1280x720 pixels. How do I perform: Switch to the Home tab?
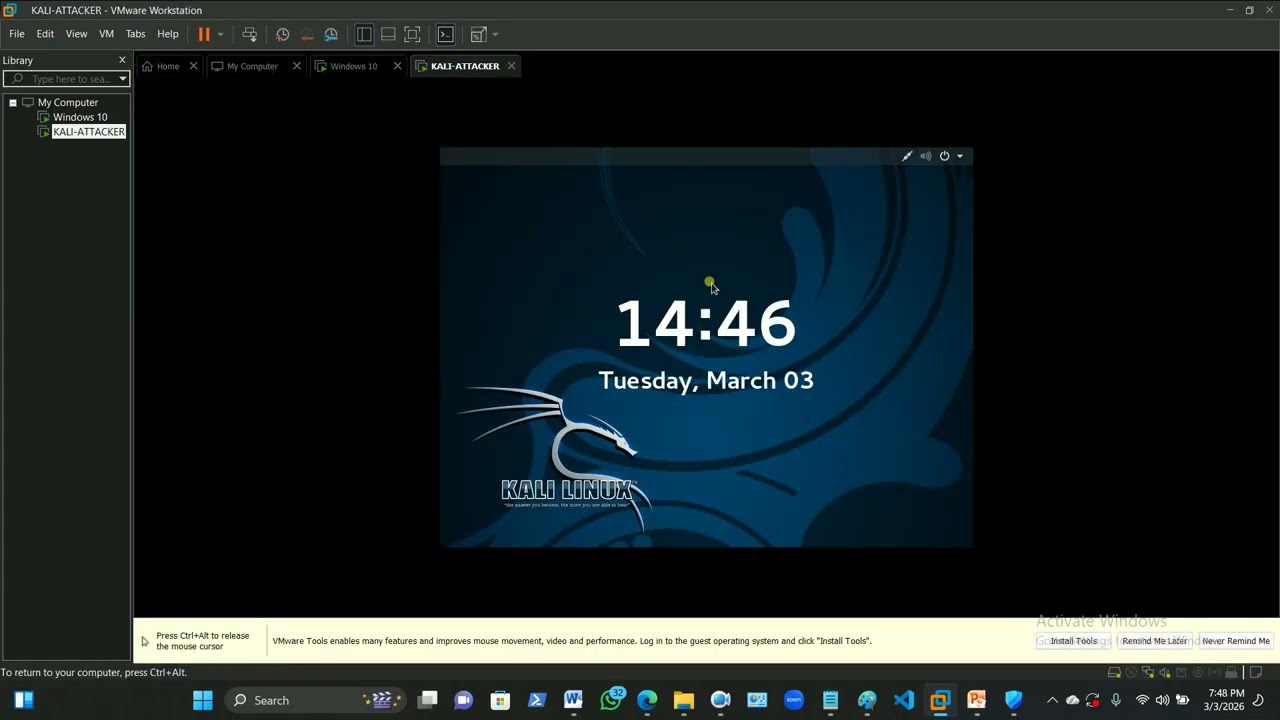point(168,66)
